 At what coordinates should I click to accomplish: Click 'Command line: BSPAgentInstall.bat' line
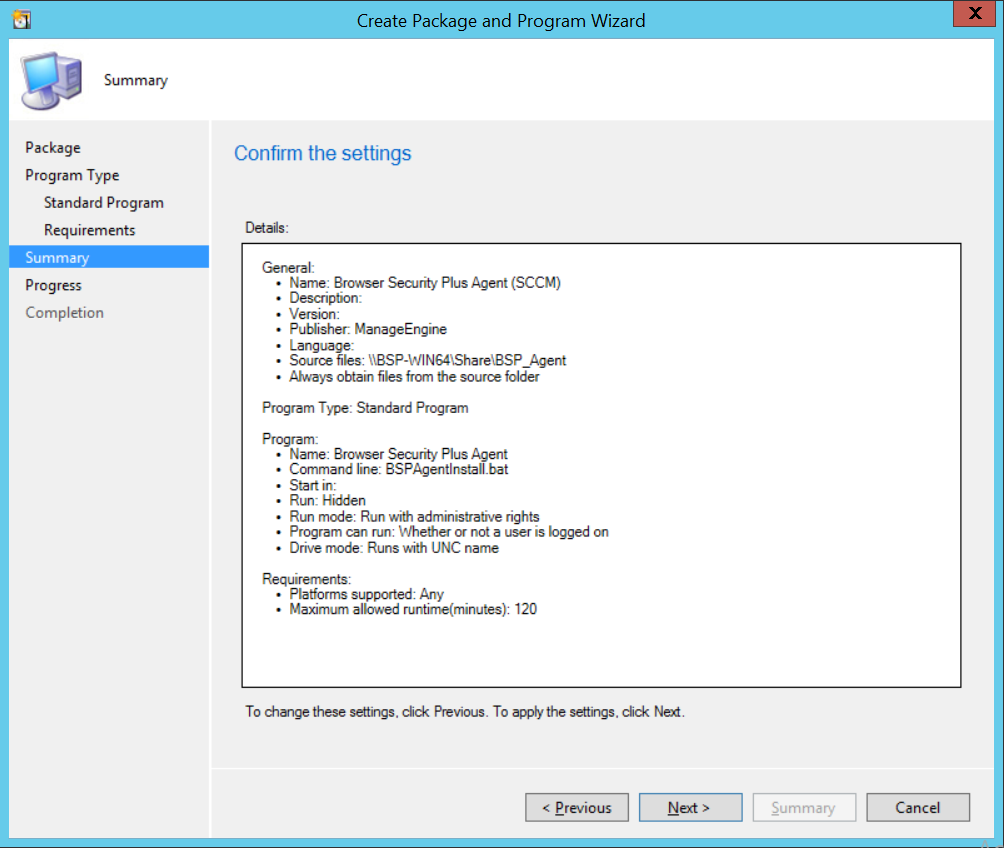(398, 469)
